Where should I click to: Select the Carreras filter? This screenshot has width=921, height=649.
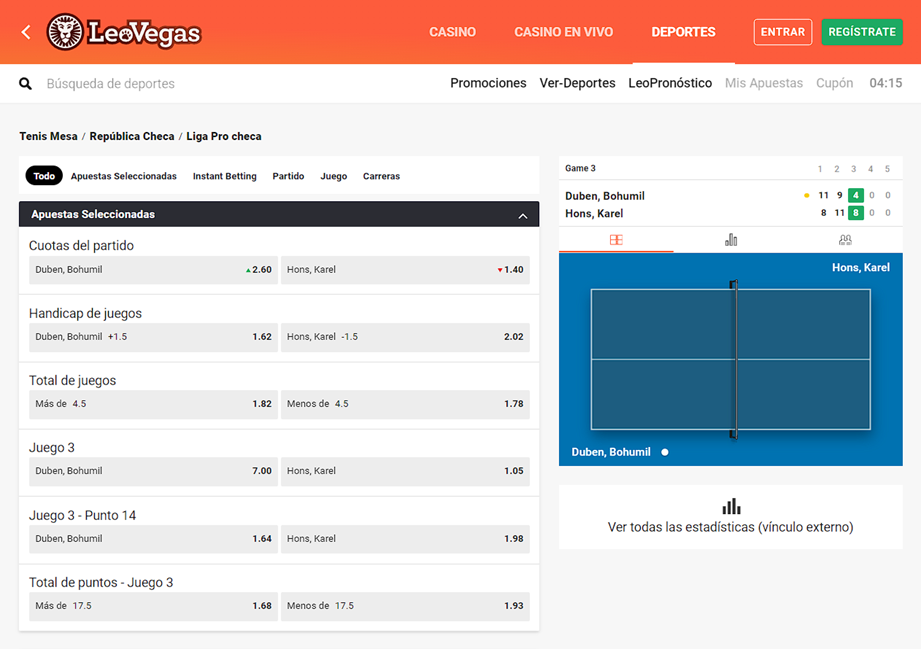(381, 176)
